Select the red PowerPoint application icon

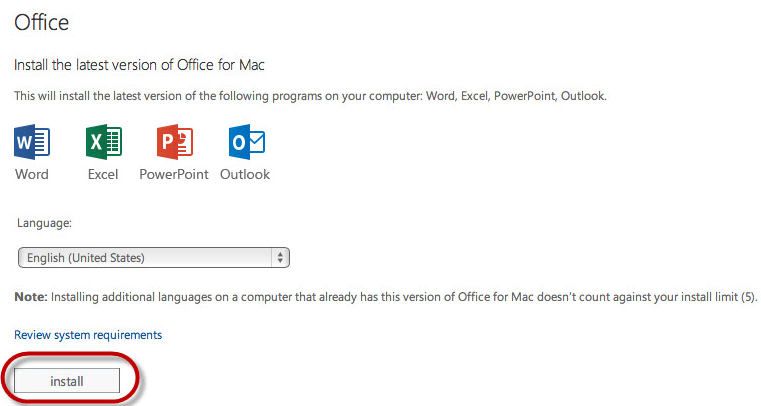175,142
